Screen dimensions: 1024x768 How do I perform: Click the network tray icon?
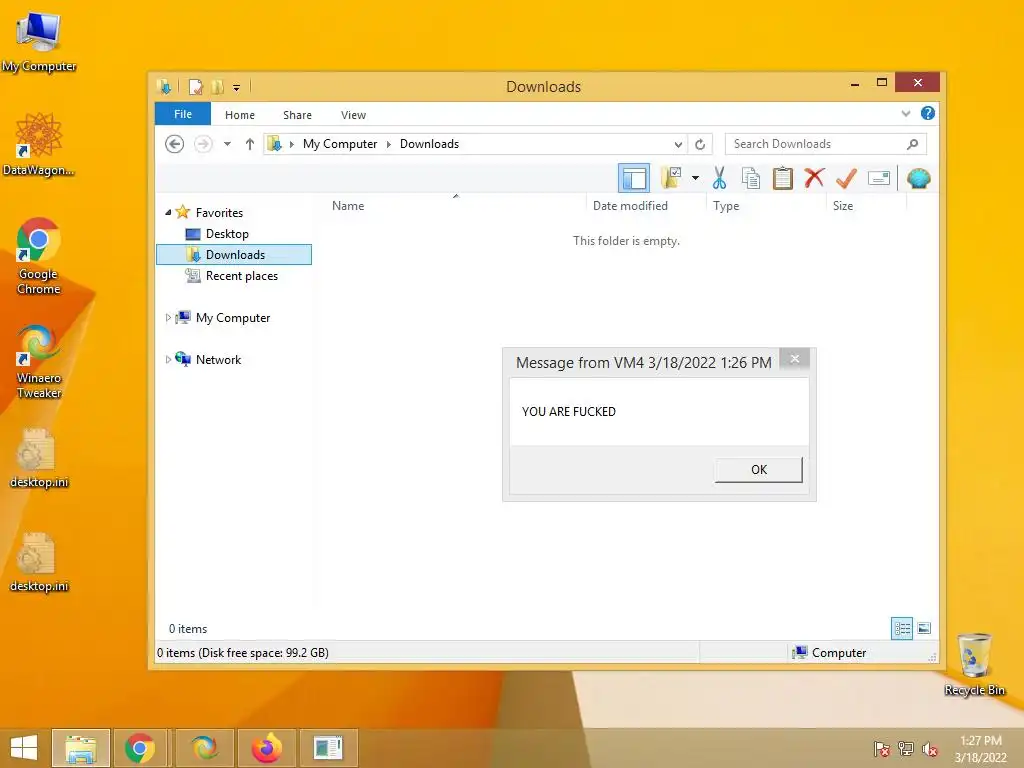click(x=906, y=748)
